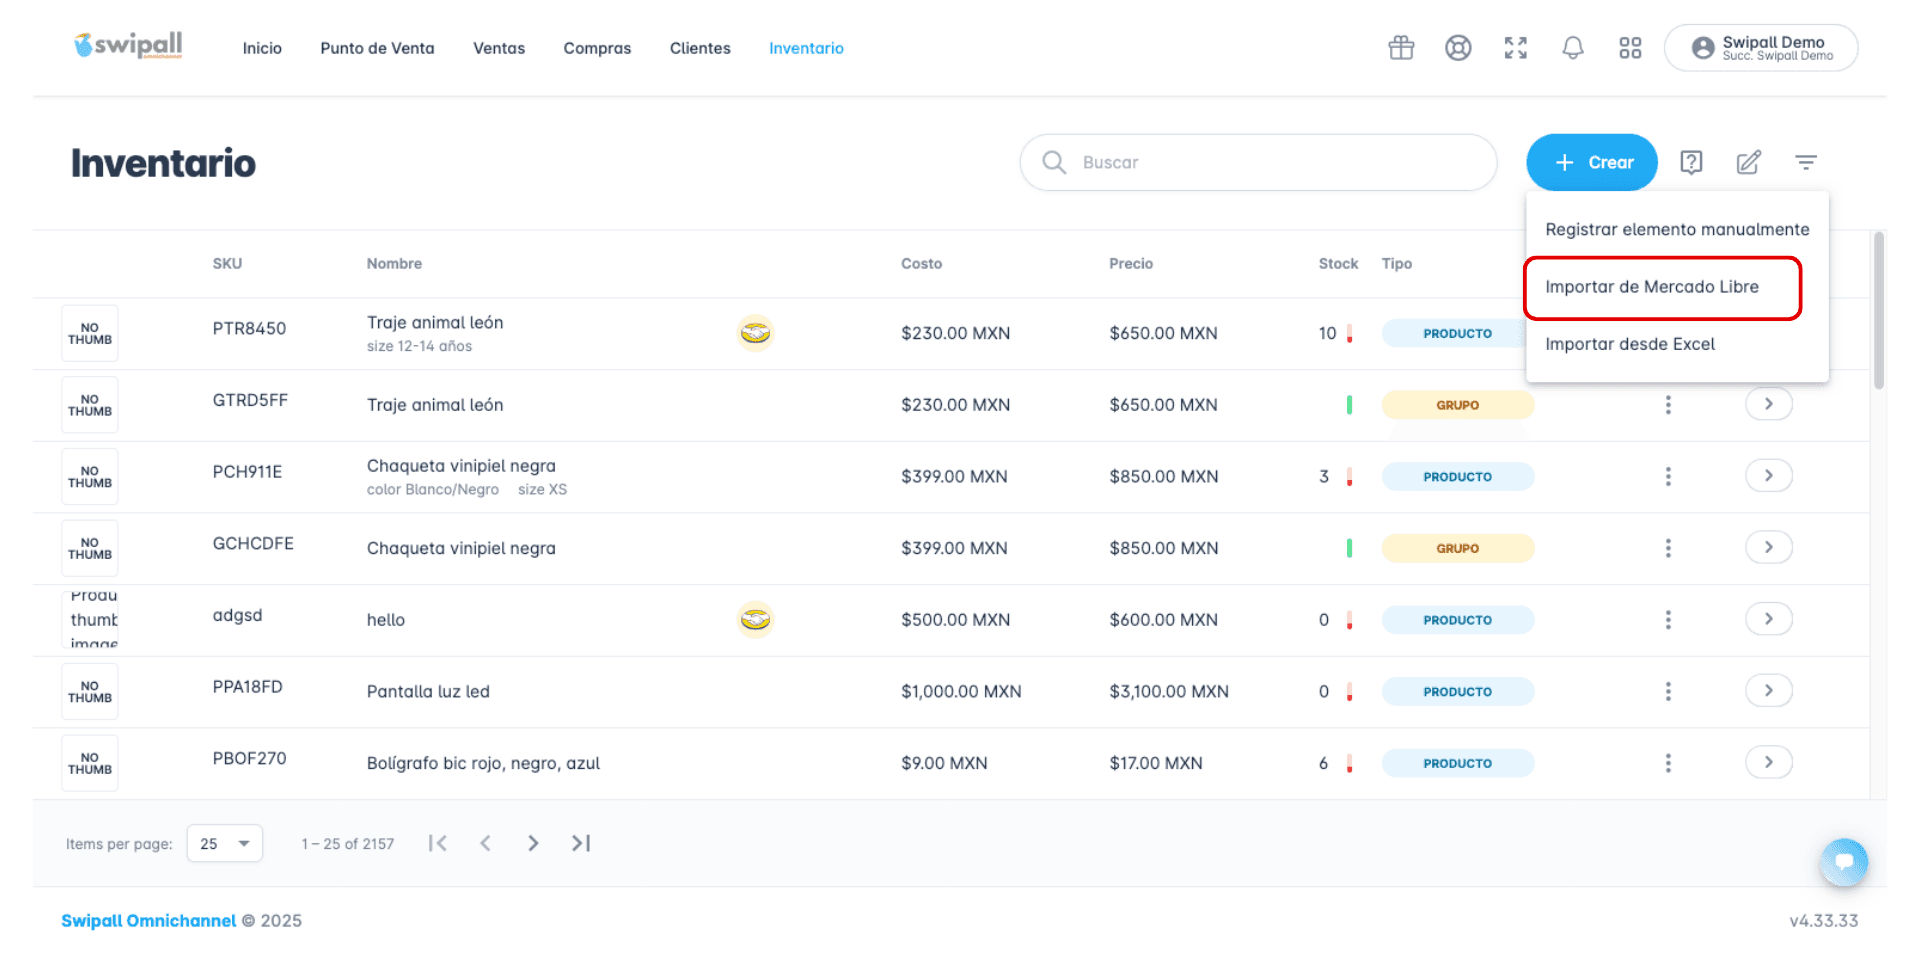Click the Mercado Libre icon on Traje animal león row
Screen dimensions: 1920x953
[755, 333]
